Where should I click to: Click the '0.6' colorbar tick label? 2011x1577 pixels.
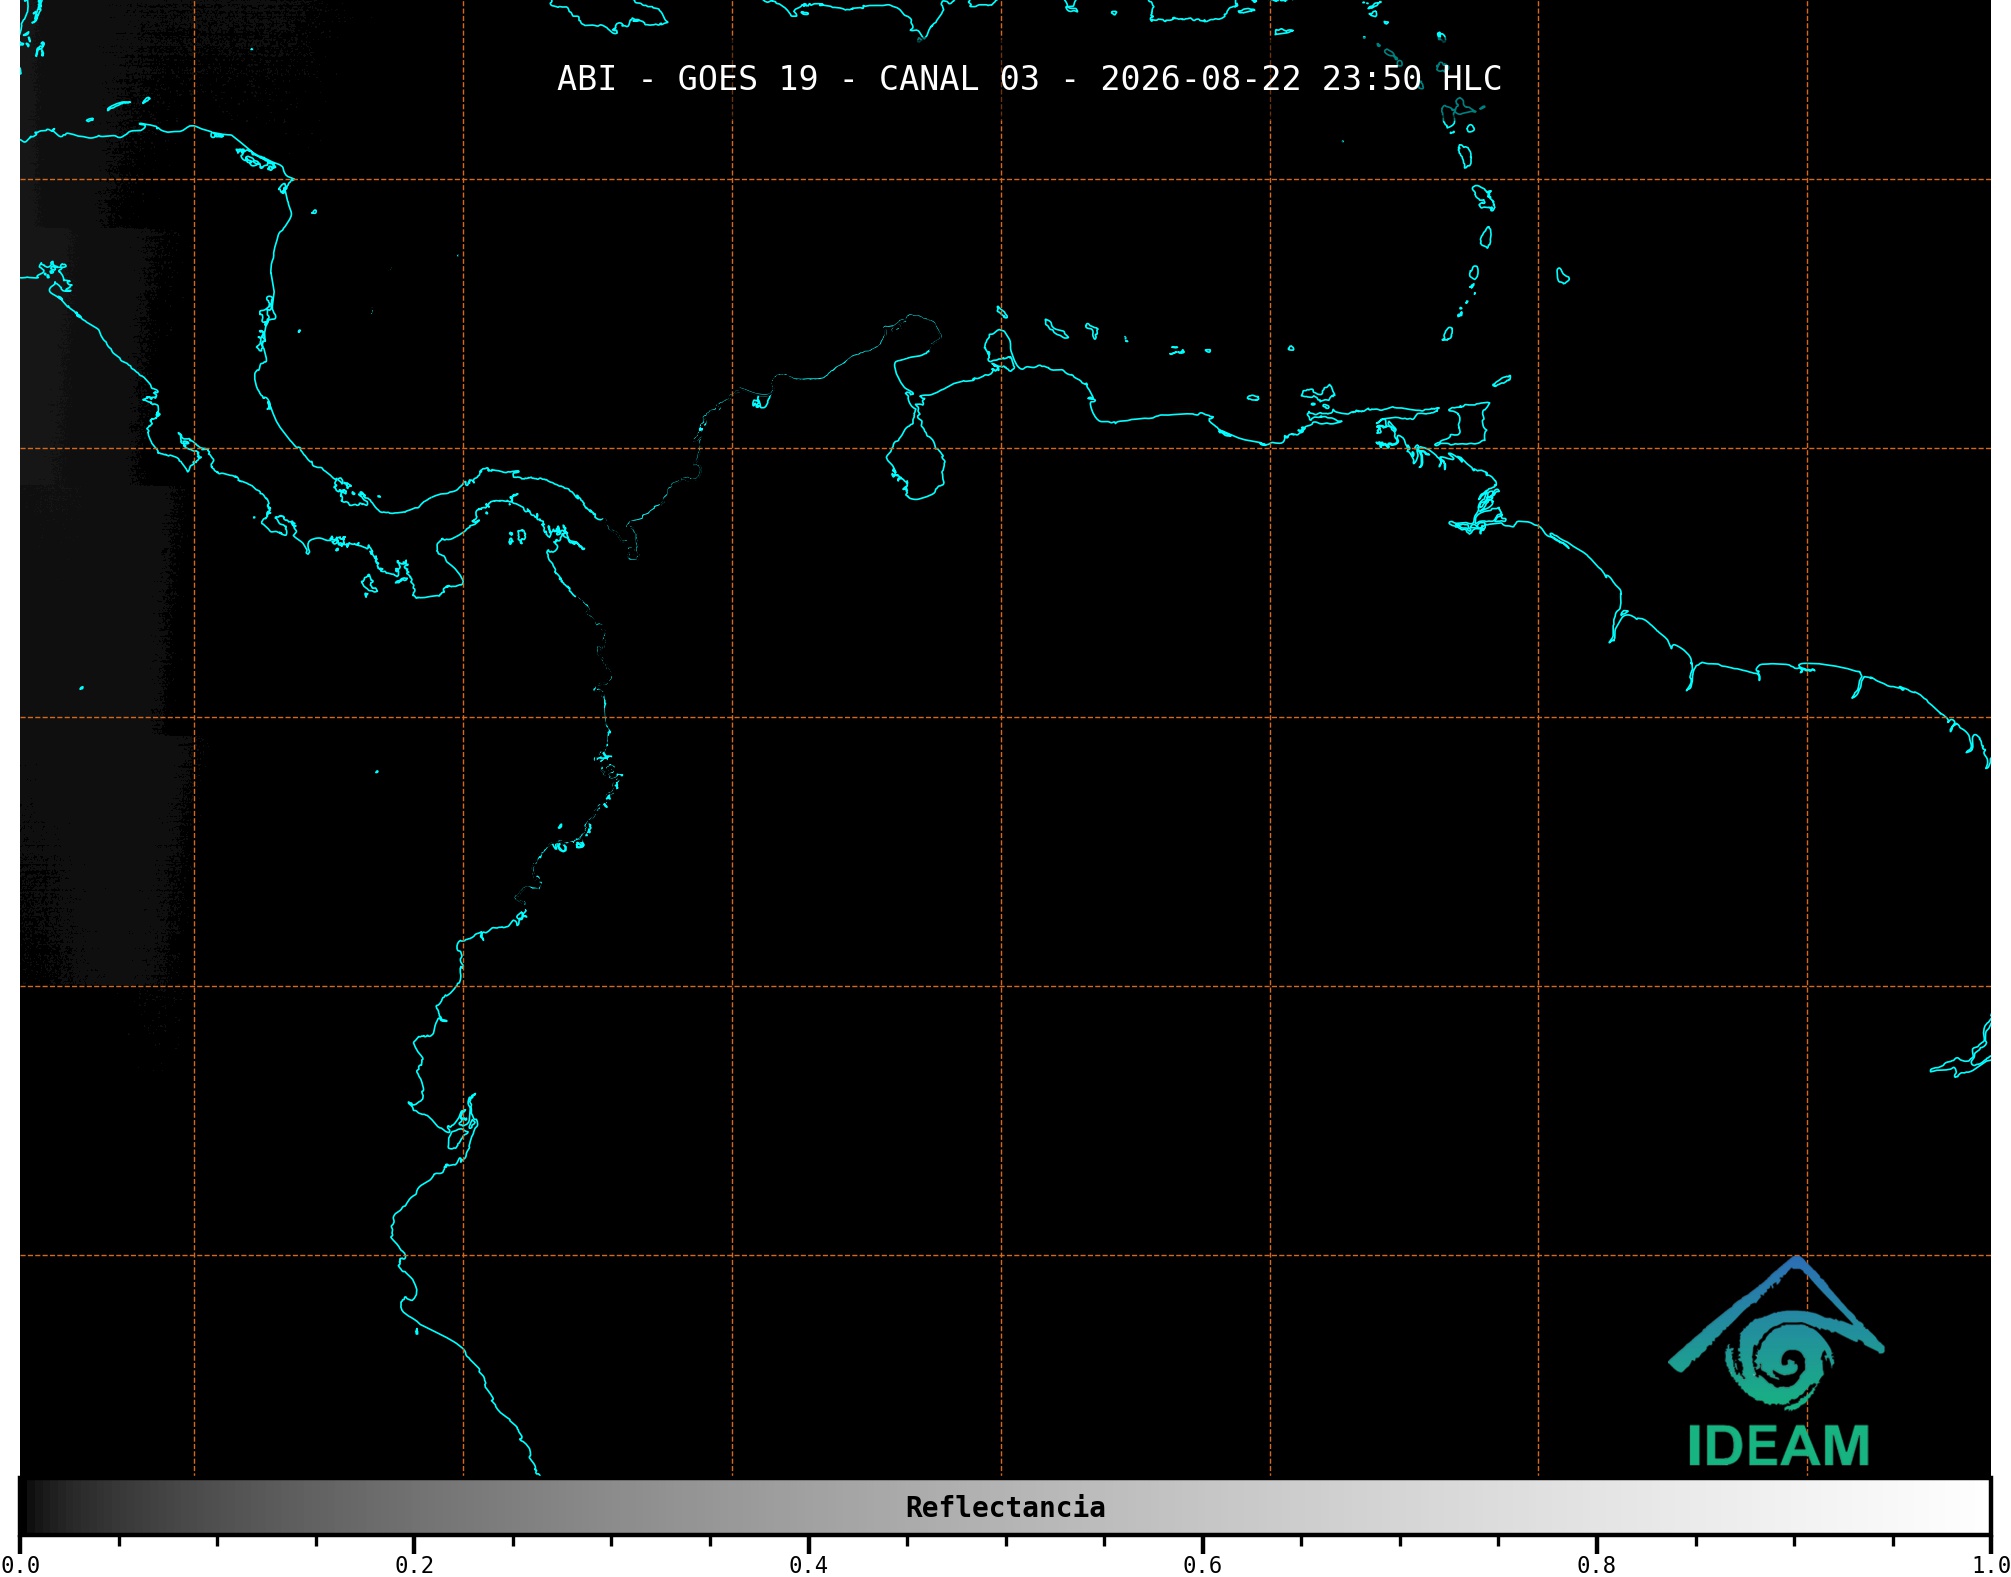pyautogui.click(x=1202, y=1565)
